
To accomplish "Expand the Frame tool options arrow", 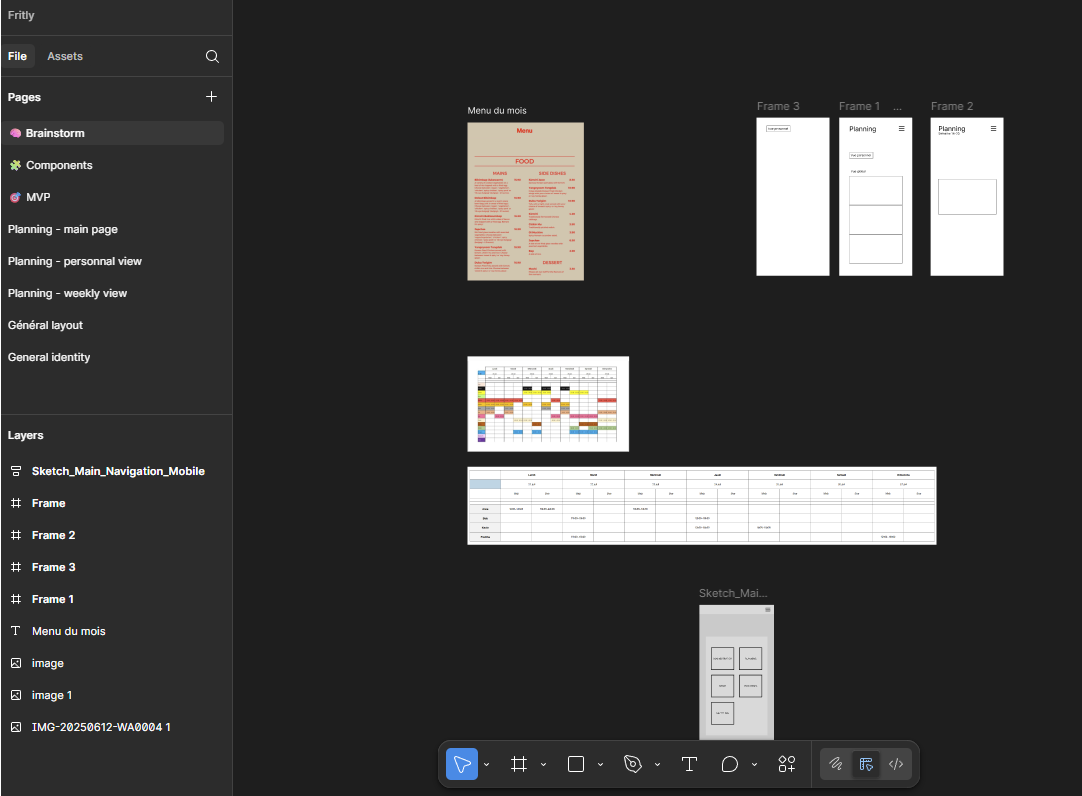I will tap(544, 765).
